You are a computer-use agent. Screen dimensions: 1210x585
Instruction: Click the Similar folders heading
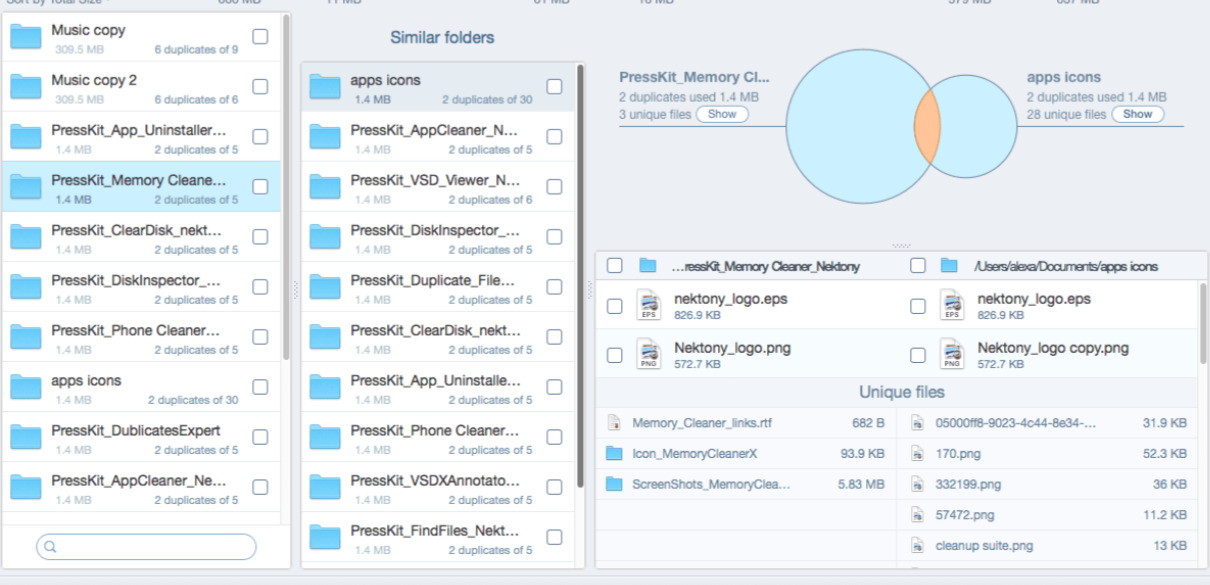tap(442, 38)
